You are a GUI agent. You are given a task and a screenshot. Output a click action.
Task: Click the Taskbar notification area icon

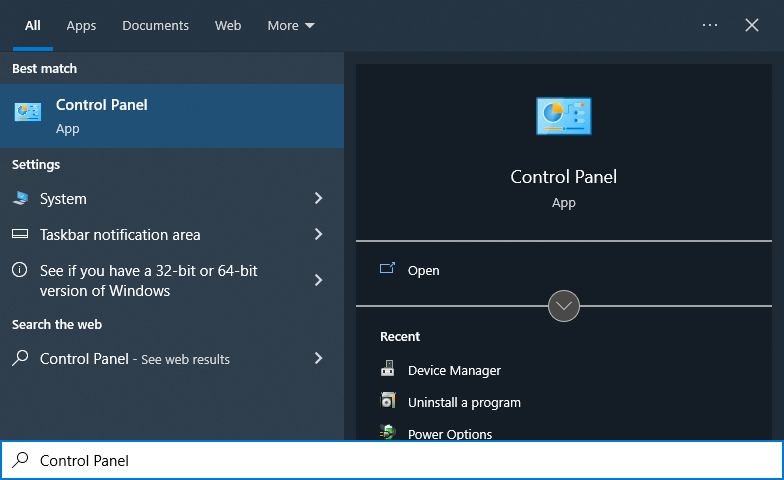pyautogui.click(x=20, y=234)
